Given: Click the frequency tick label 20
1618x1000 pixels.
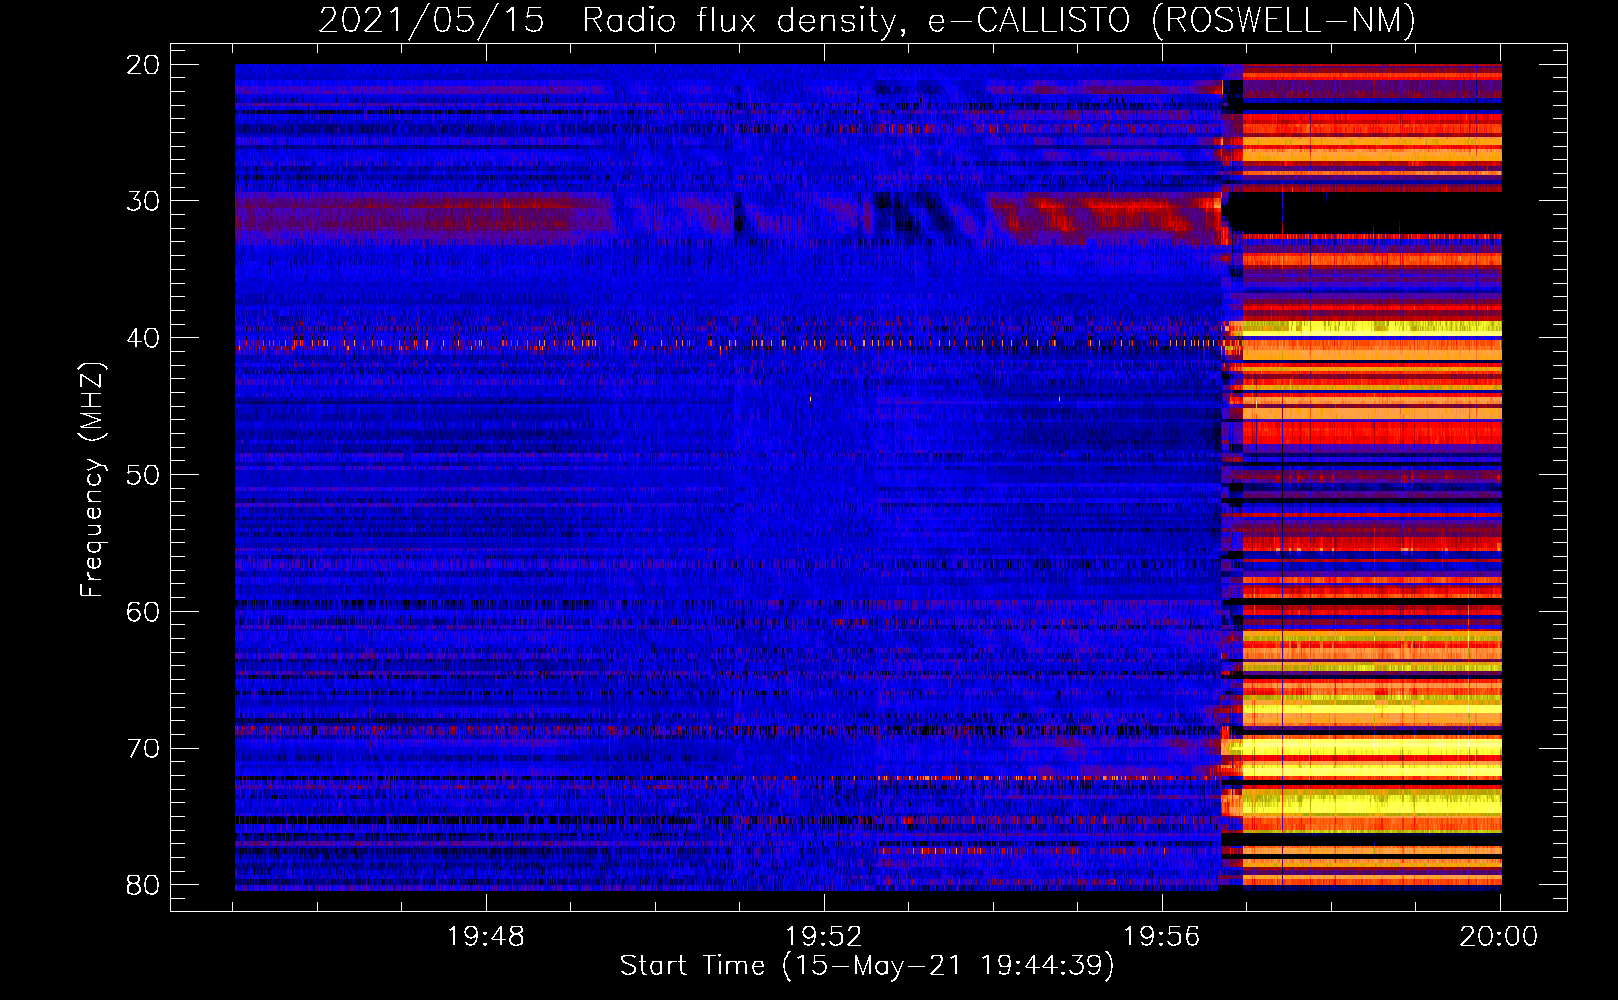Looking at the screenshot, I should pyautogui.click(x=143, y=65).
